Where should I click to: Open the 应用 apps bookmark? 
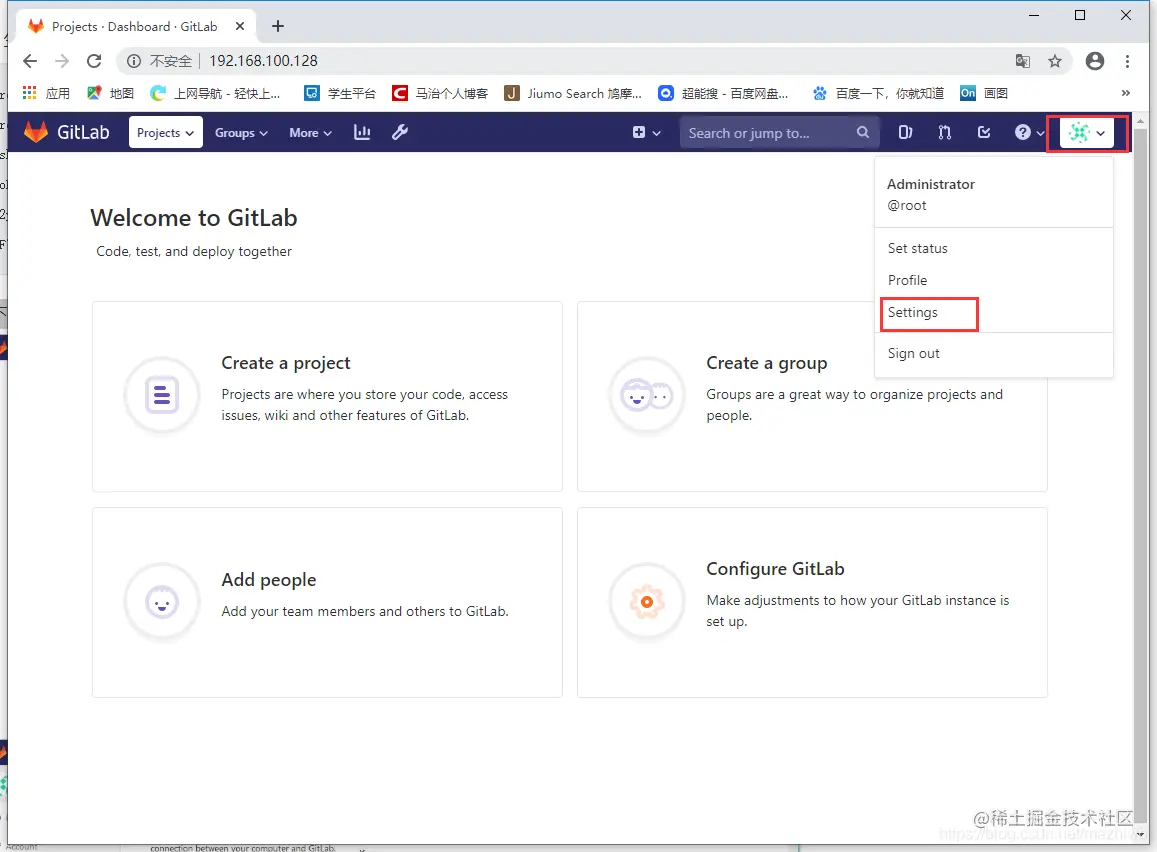pyautogui.click(x=46, y=93)
